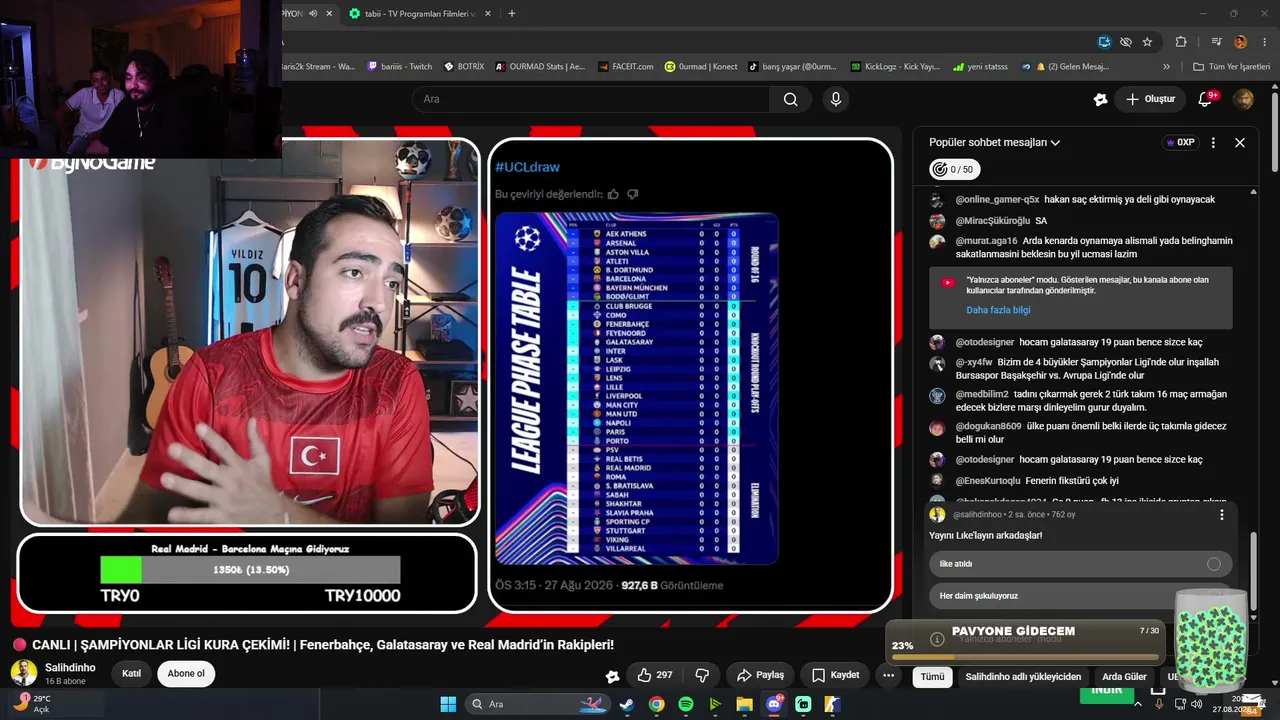Screen dimensions: 1280x720
Task: Click the 0XP badge in chat header
Action: point(1181,142)
